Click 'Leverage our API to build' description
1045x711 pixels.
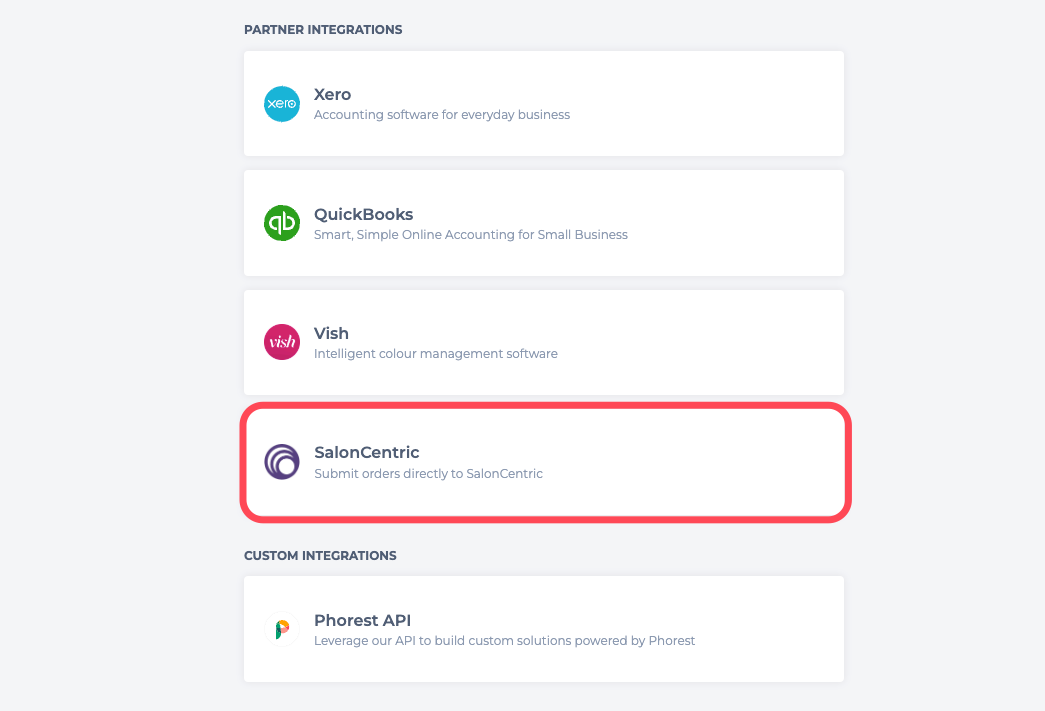505,640
